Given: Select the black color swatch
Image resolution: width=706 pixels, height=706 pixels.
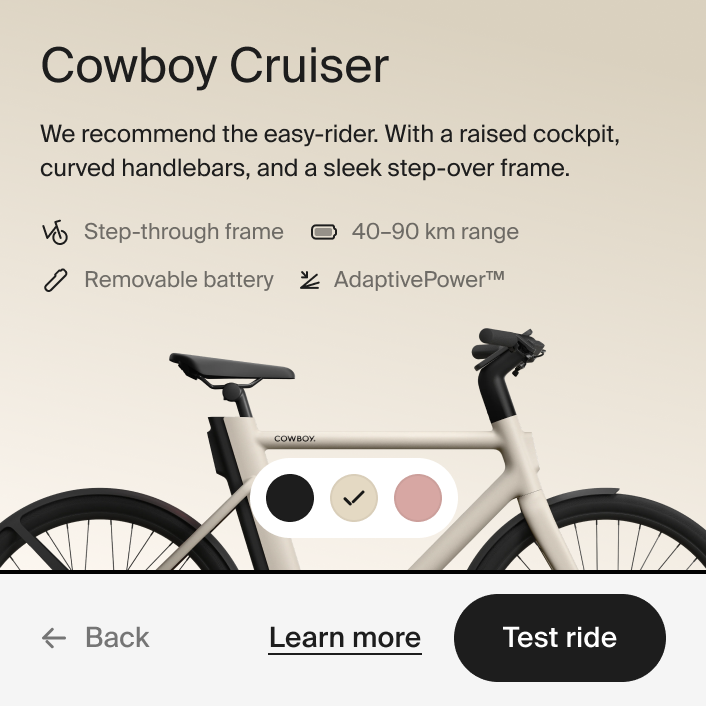Looking at the screenshot, I should (290, 497).
